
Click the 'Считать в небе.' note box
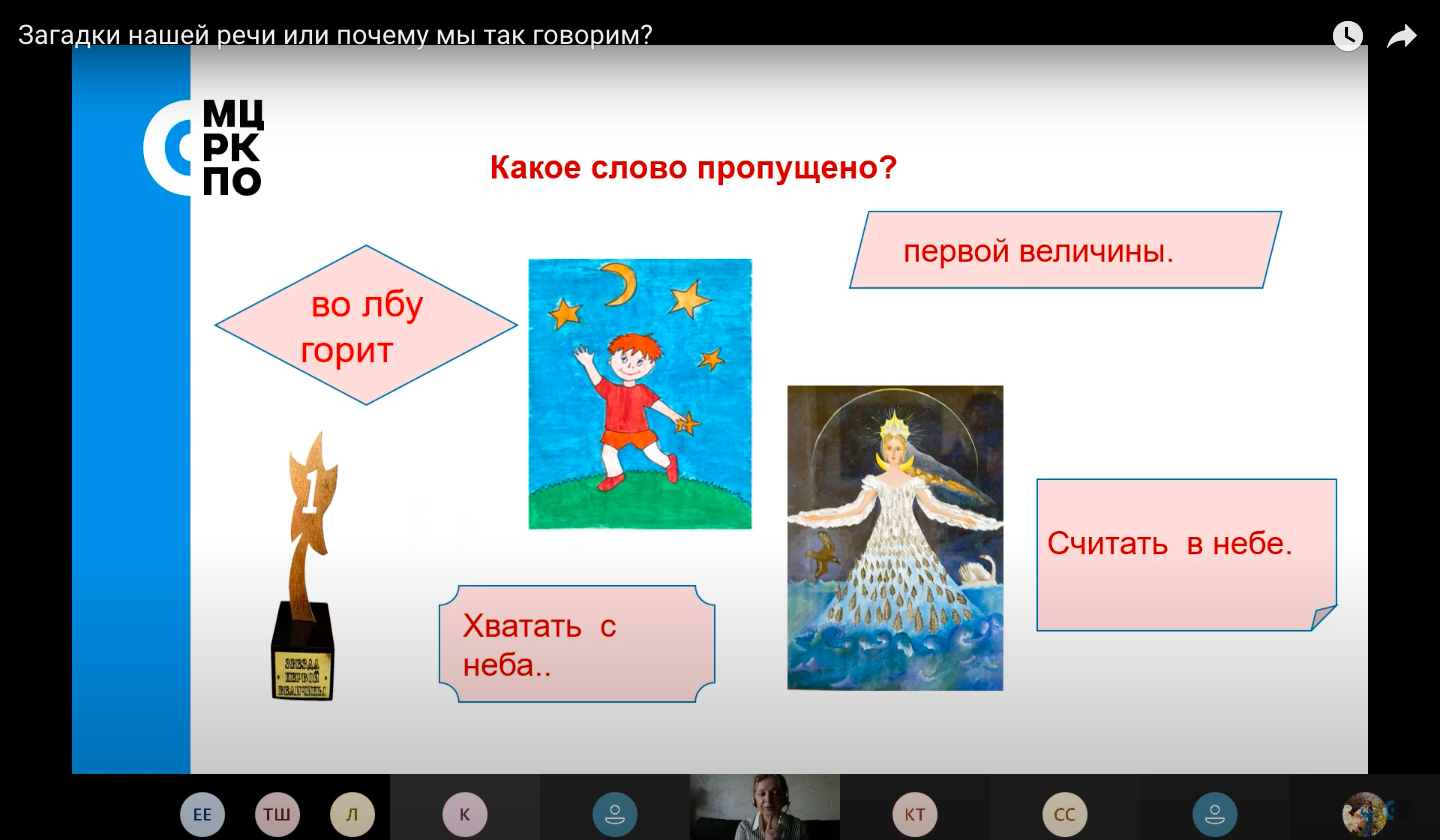1187,555
